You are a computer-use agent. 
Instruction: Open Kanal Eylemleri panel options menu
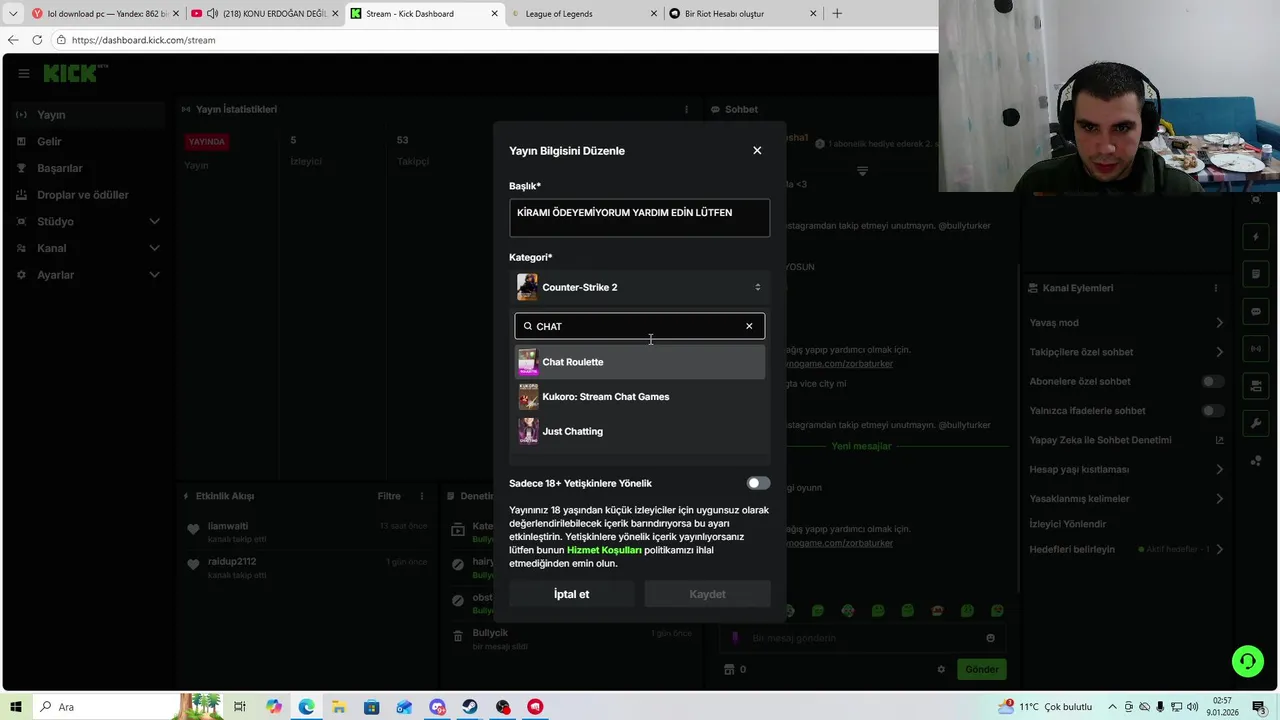click(x=1216, y=288)
